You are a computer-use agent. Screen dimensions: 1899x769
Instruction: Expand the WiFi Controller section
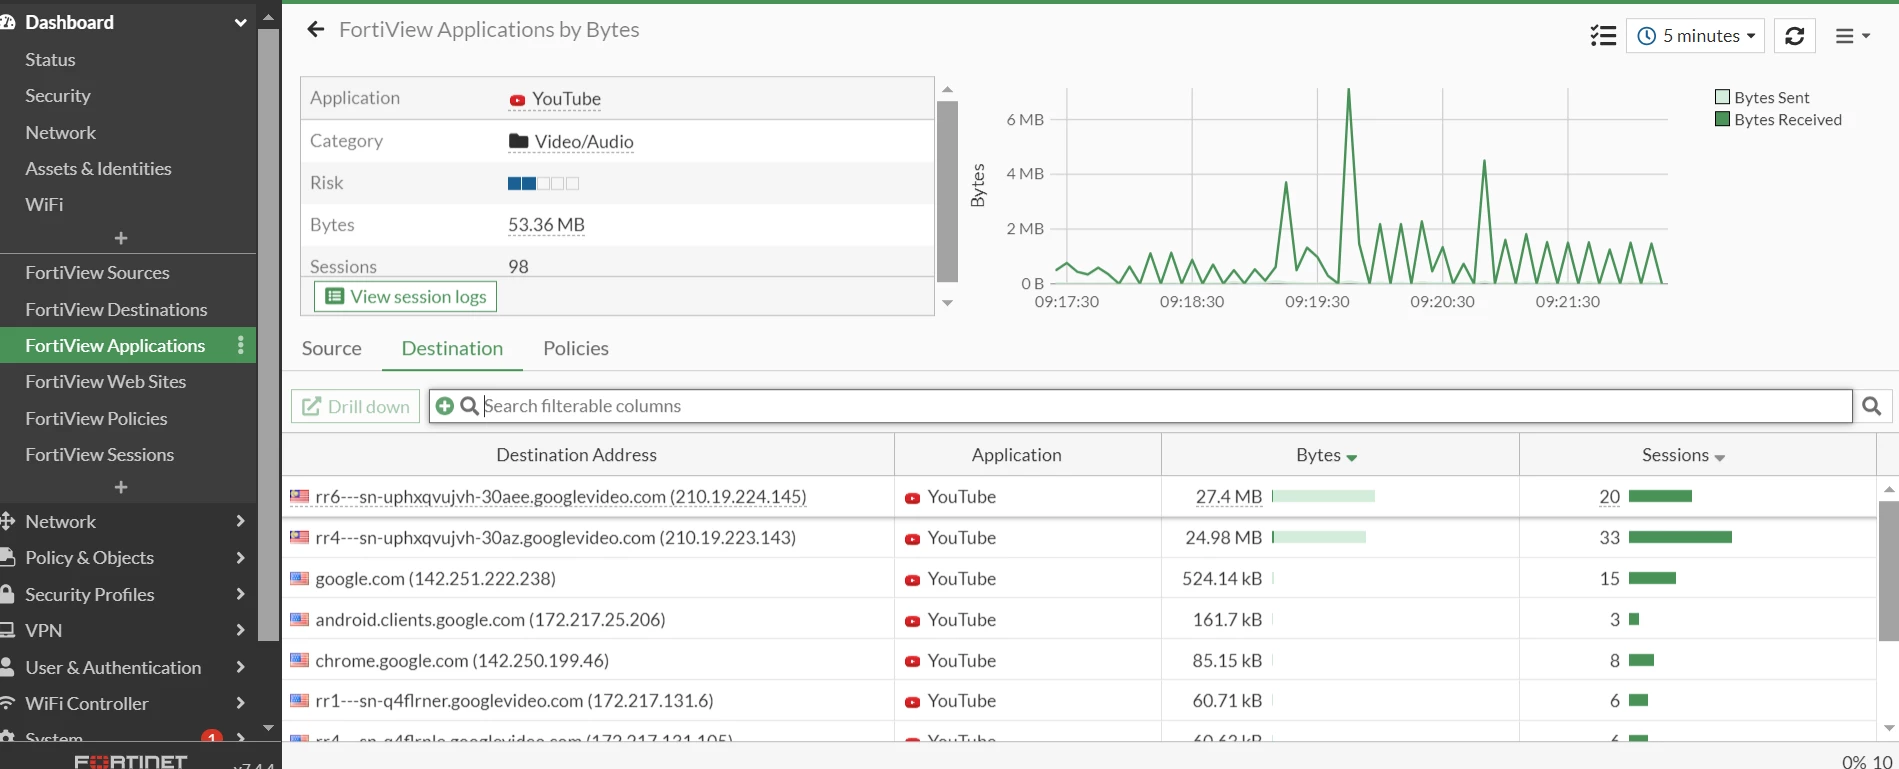point(240,703)
